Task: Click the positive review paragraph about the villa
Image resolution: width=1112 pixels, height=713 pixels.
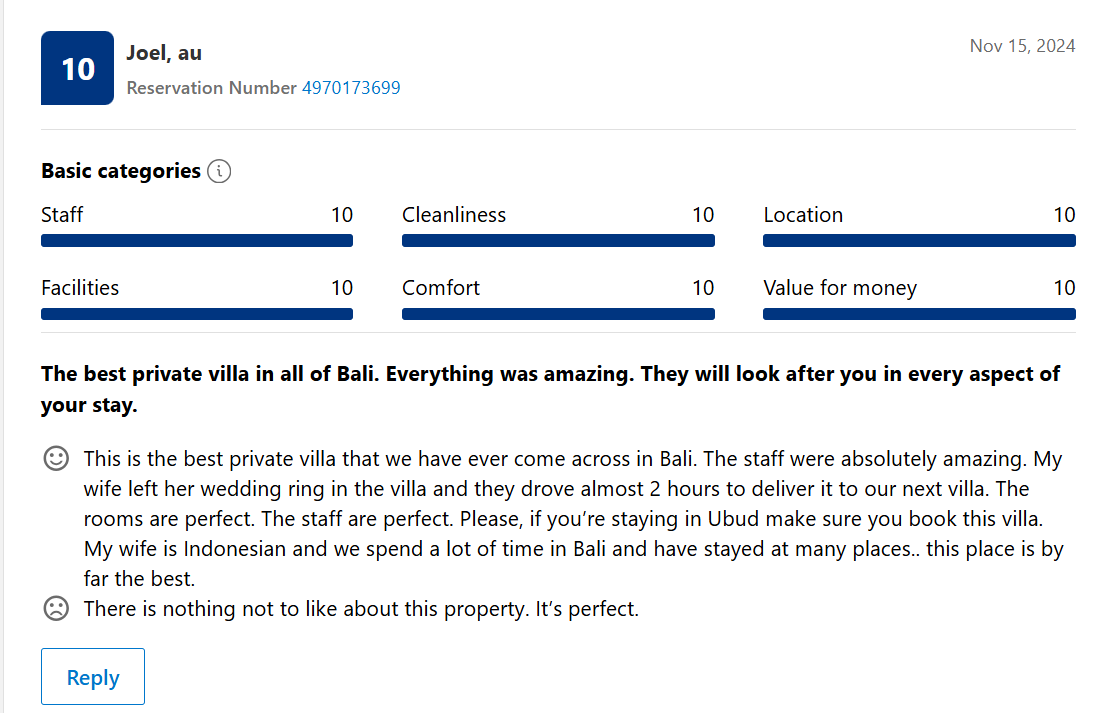Action: pos(573,519)
